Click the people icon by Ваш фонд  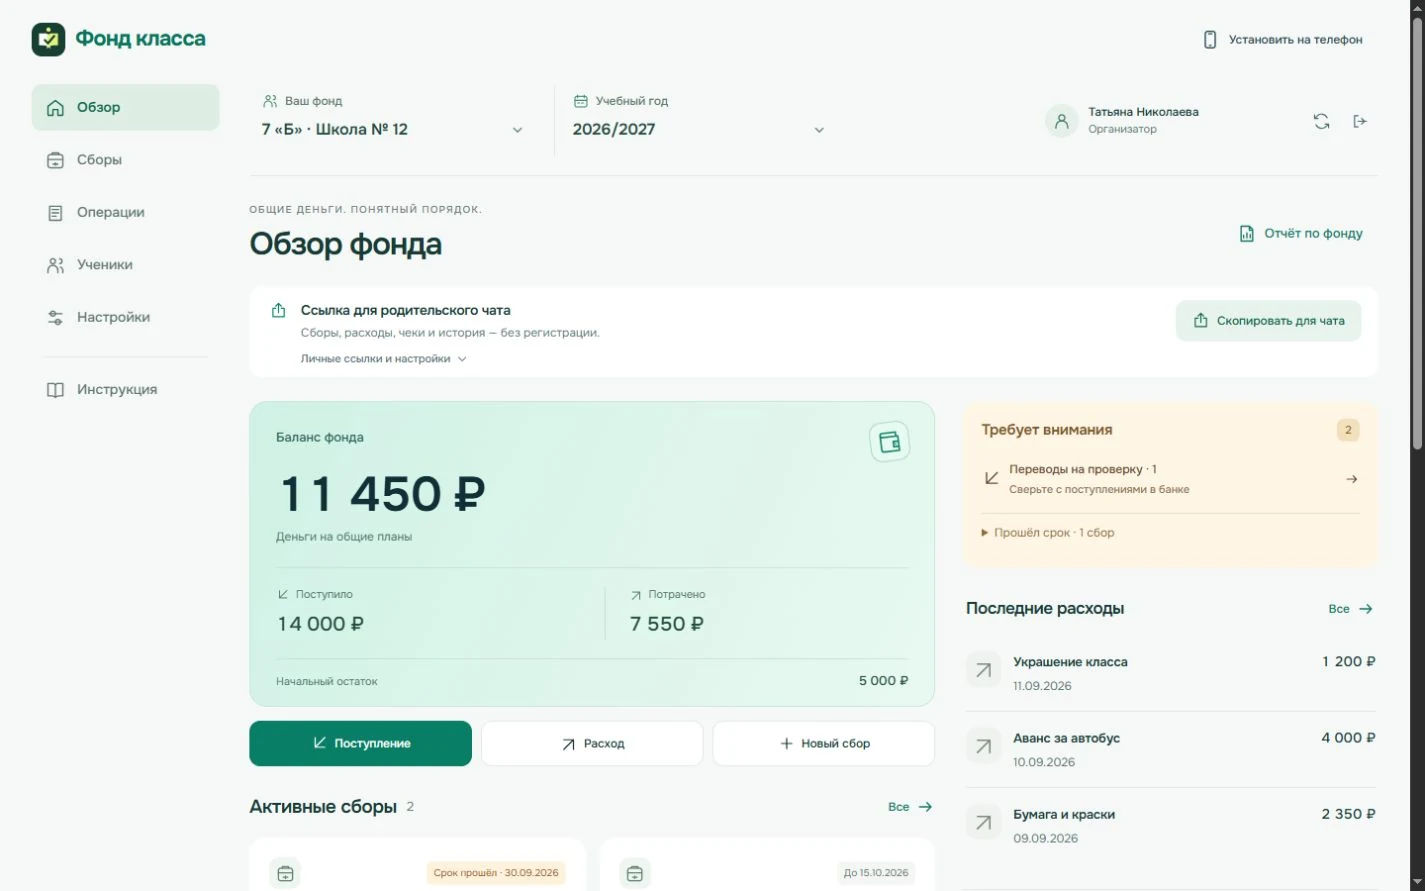click(270, 101)
